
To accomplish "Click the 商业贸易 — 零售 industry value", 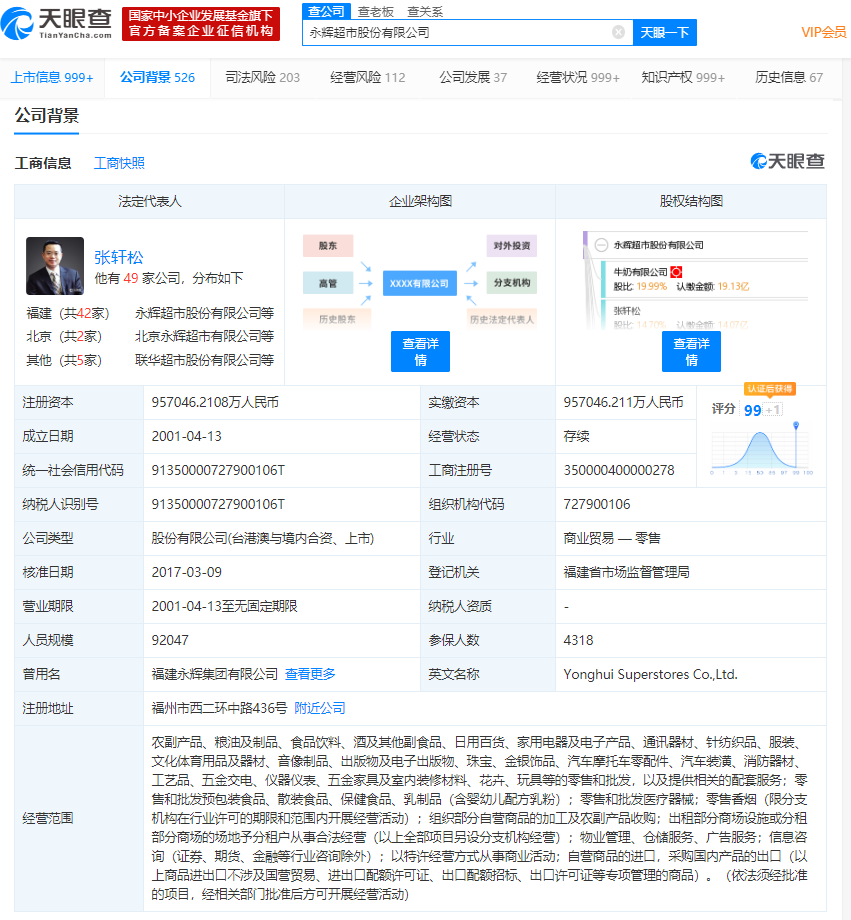I will tap(612, 539).
